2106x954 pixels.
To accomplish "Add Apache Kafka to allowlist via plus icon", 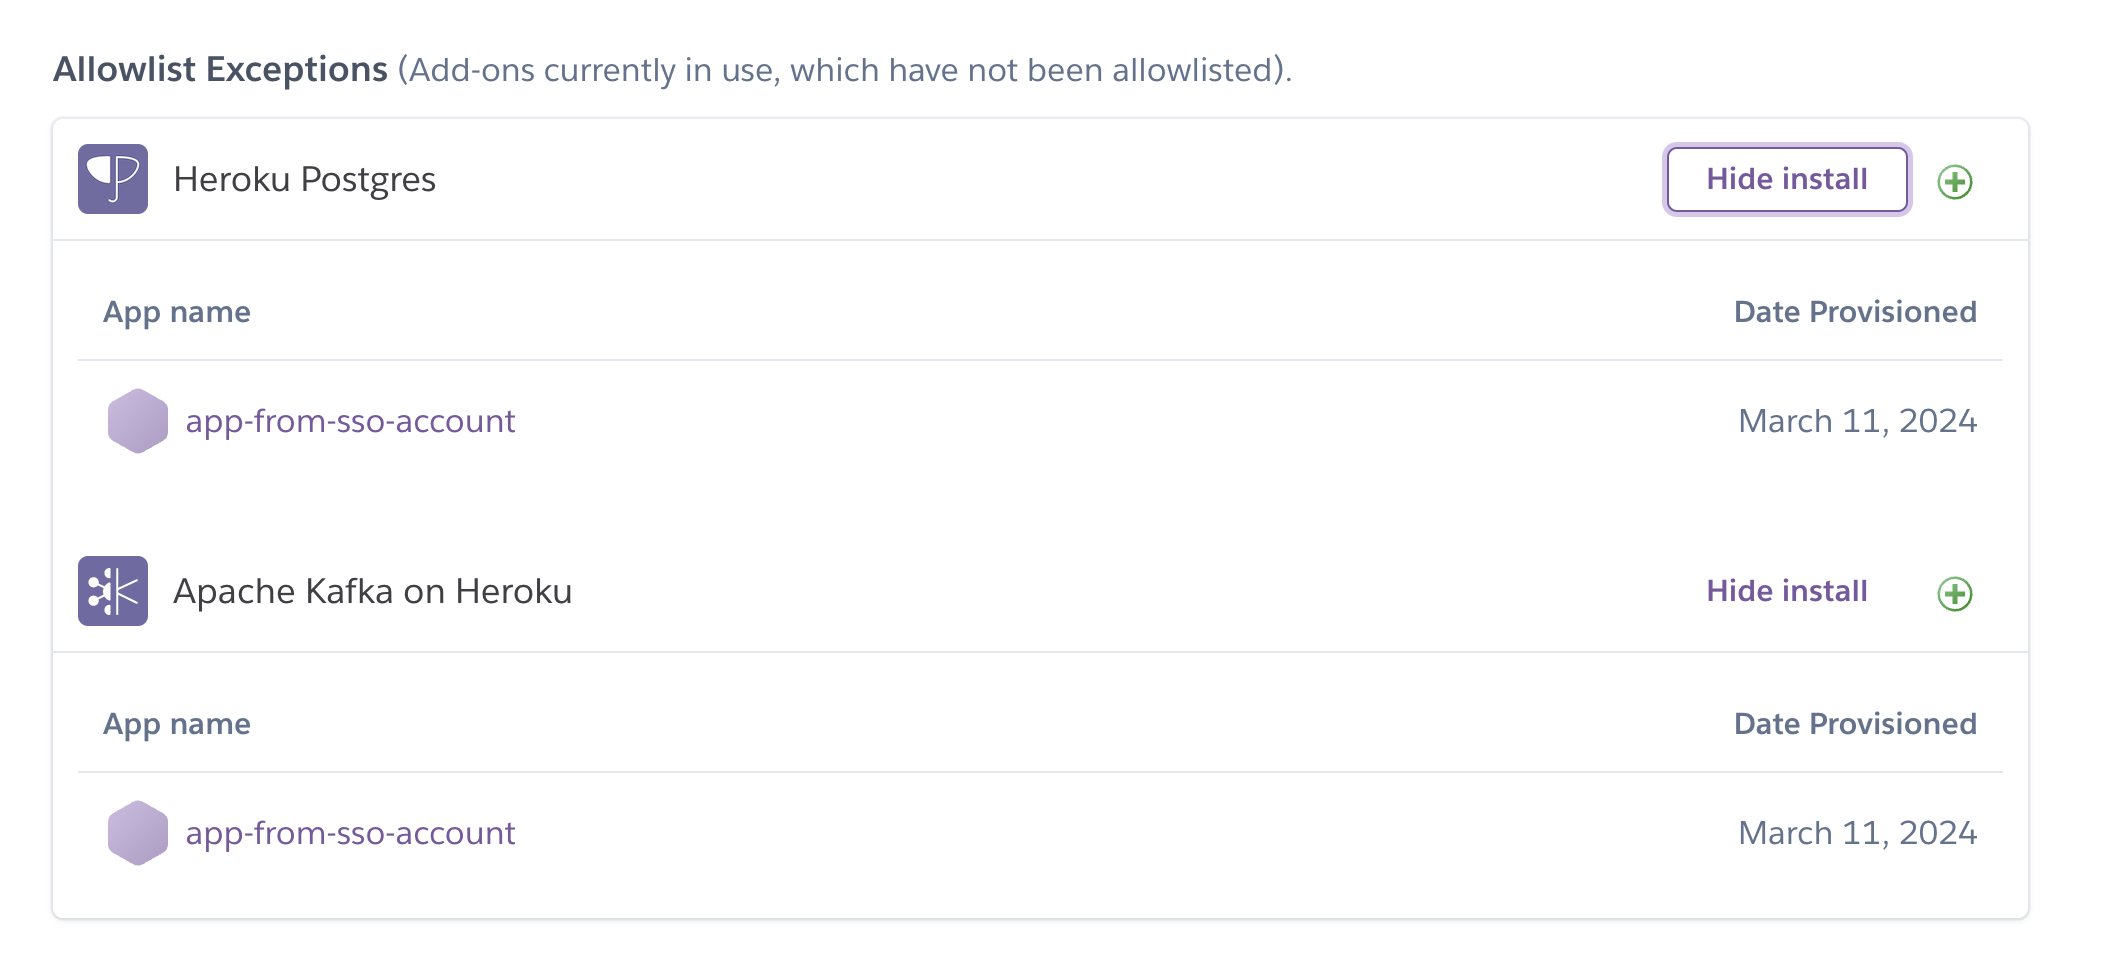I will [1955, 594].
